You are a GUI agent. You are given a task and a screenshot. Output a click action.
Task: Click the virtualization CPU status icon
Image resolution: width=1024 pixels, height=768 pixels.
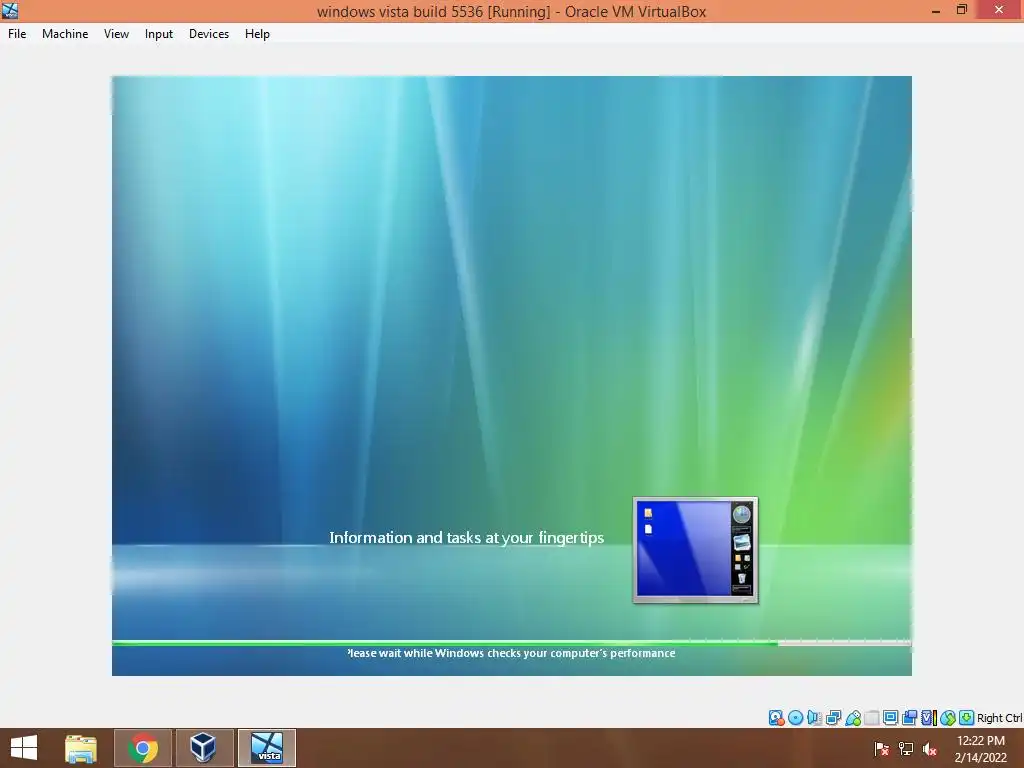coord(929,718)
